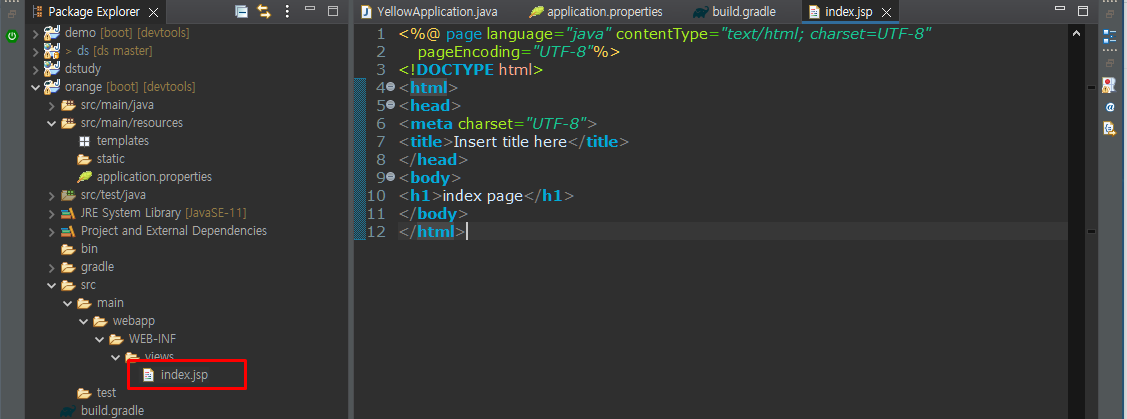Expand the dstudy project node
The image size is (1127, 419).
36,69
